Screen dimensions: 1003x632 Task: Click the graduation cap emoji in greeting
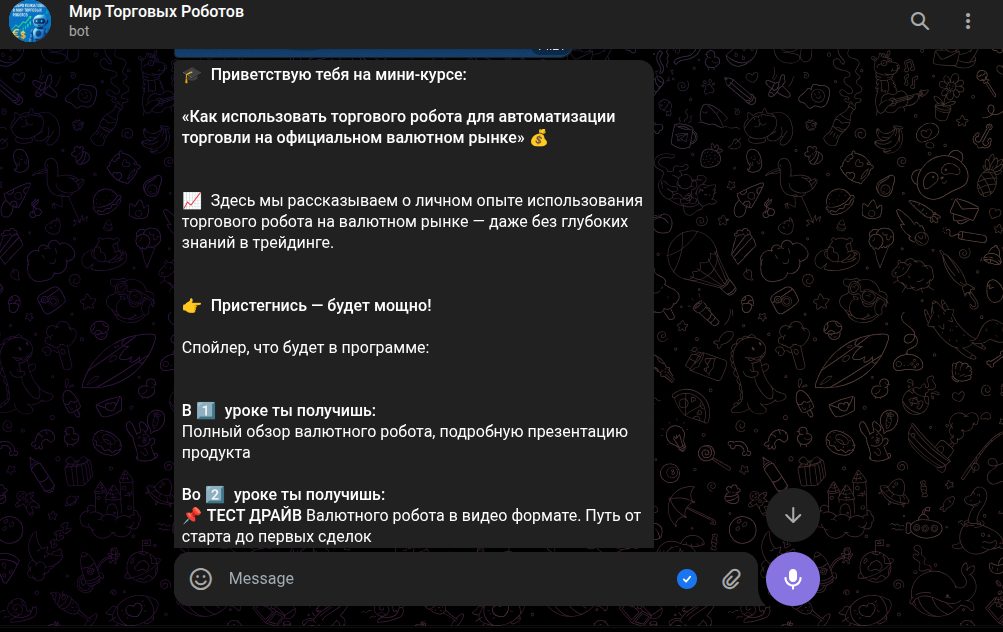point(191,75)
